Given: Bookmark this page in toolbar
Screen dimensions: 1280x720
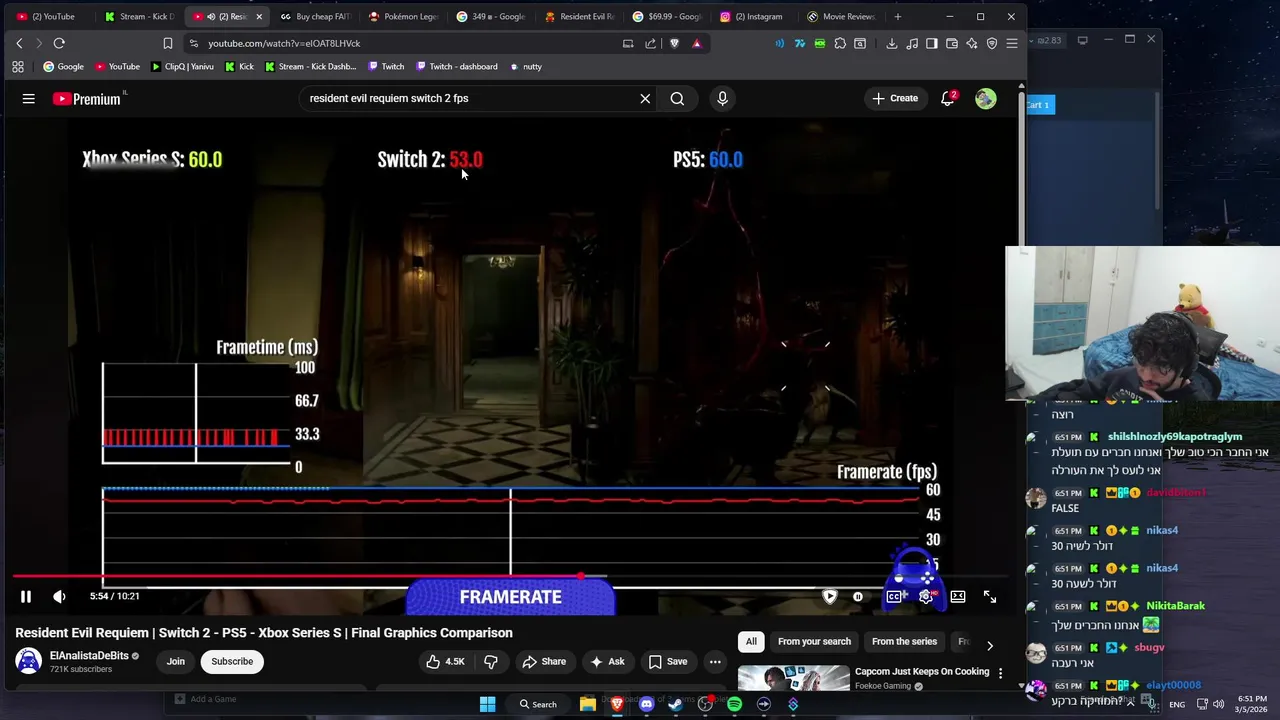Looking at the screenshot, I should point(168,43).
